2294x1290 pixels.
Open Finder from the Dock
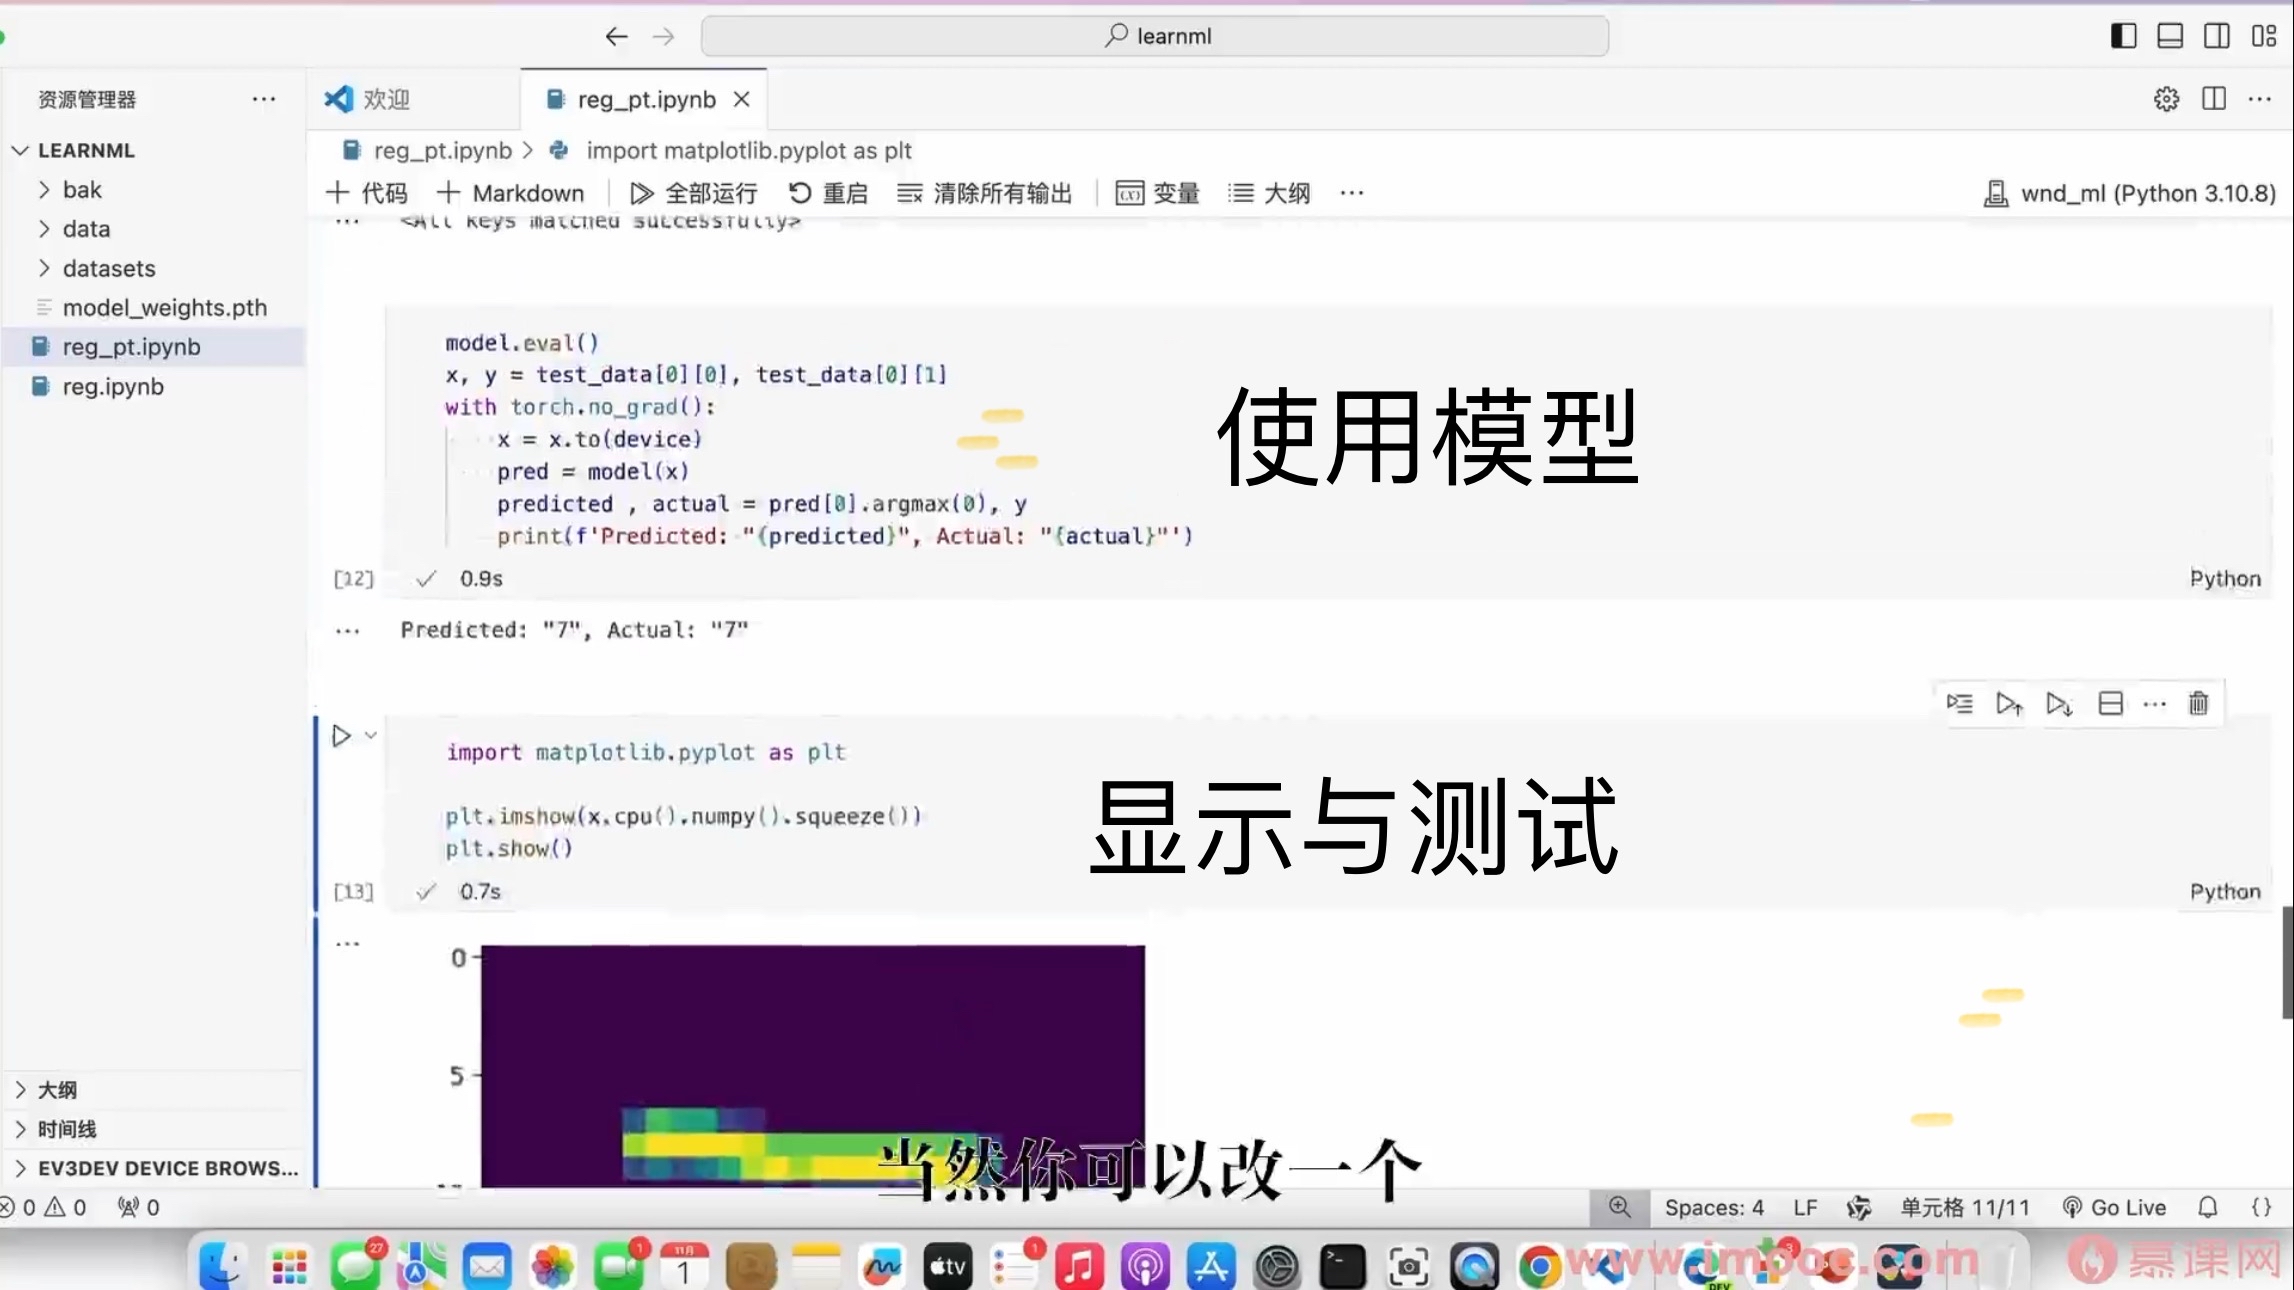(222, 1263)
